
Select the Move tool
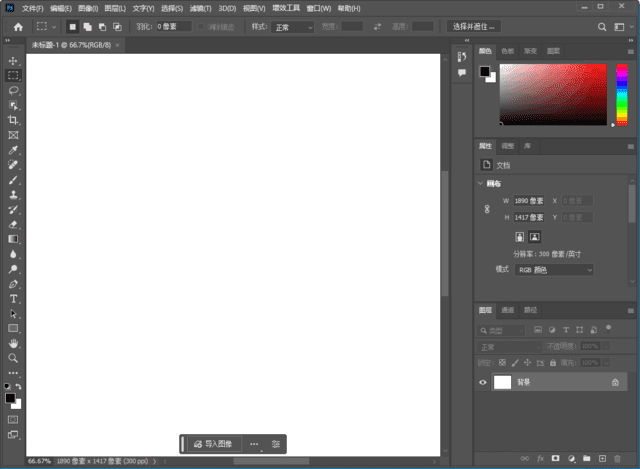[x=14, y=61]
